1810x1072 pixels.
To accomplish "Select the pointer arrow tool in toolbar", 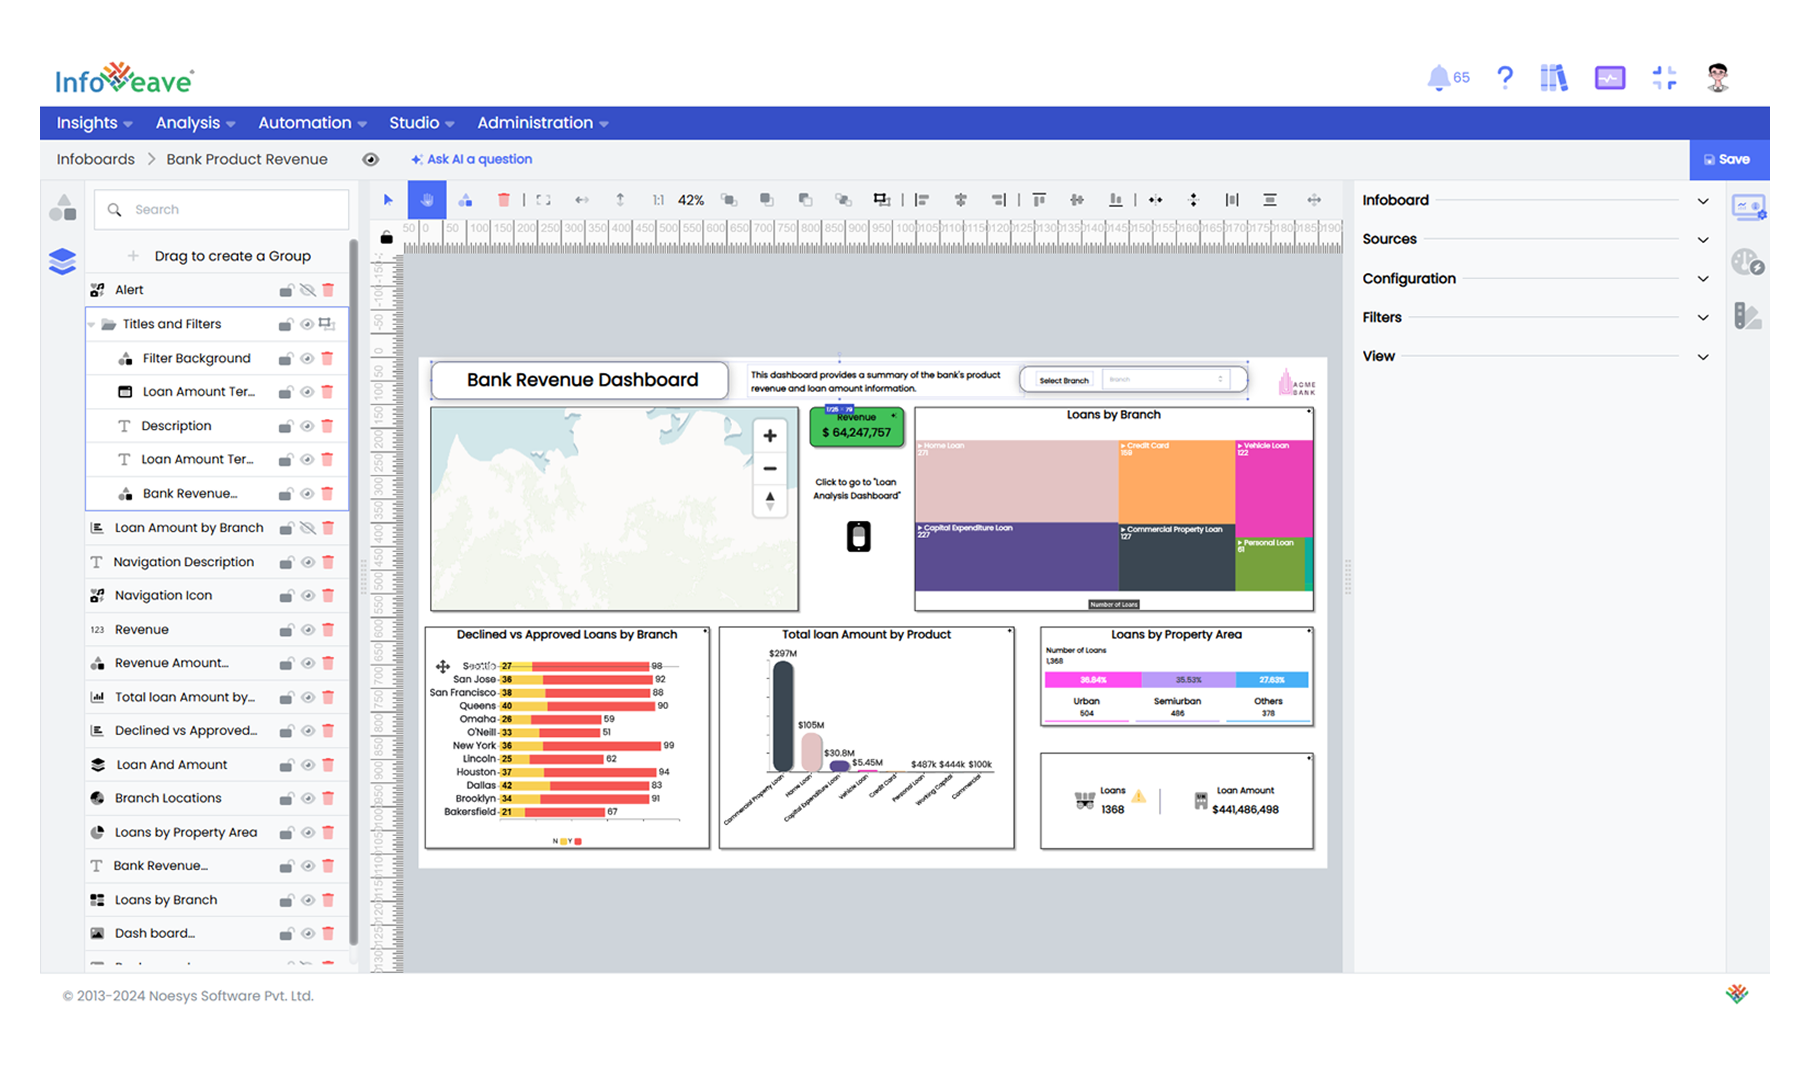I will coord(388,200).
